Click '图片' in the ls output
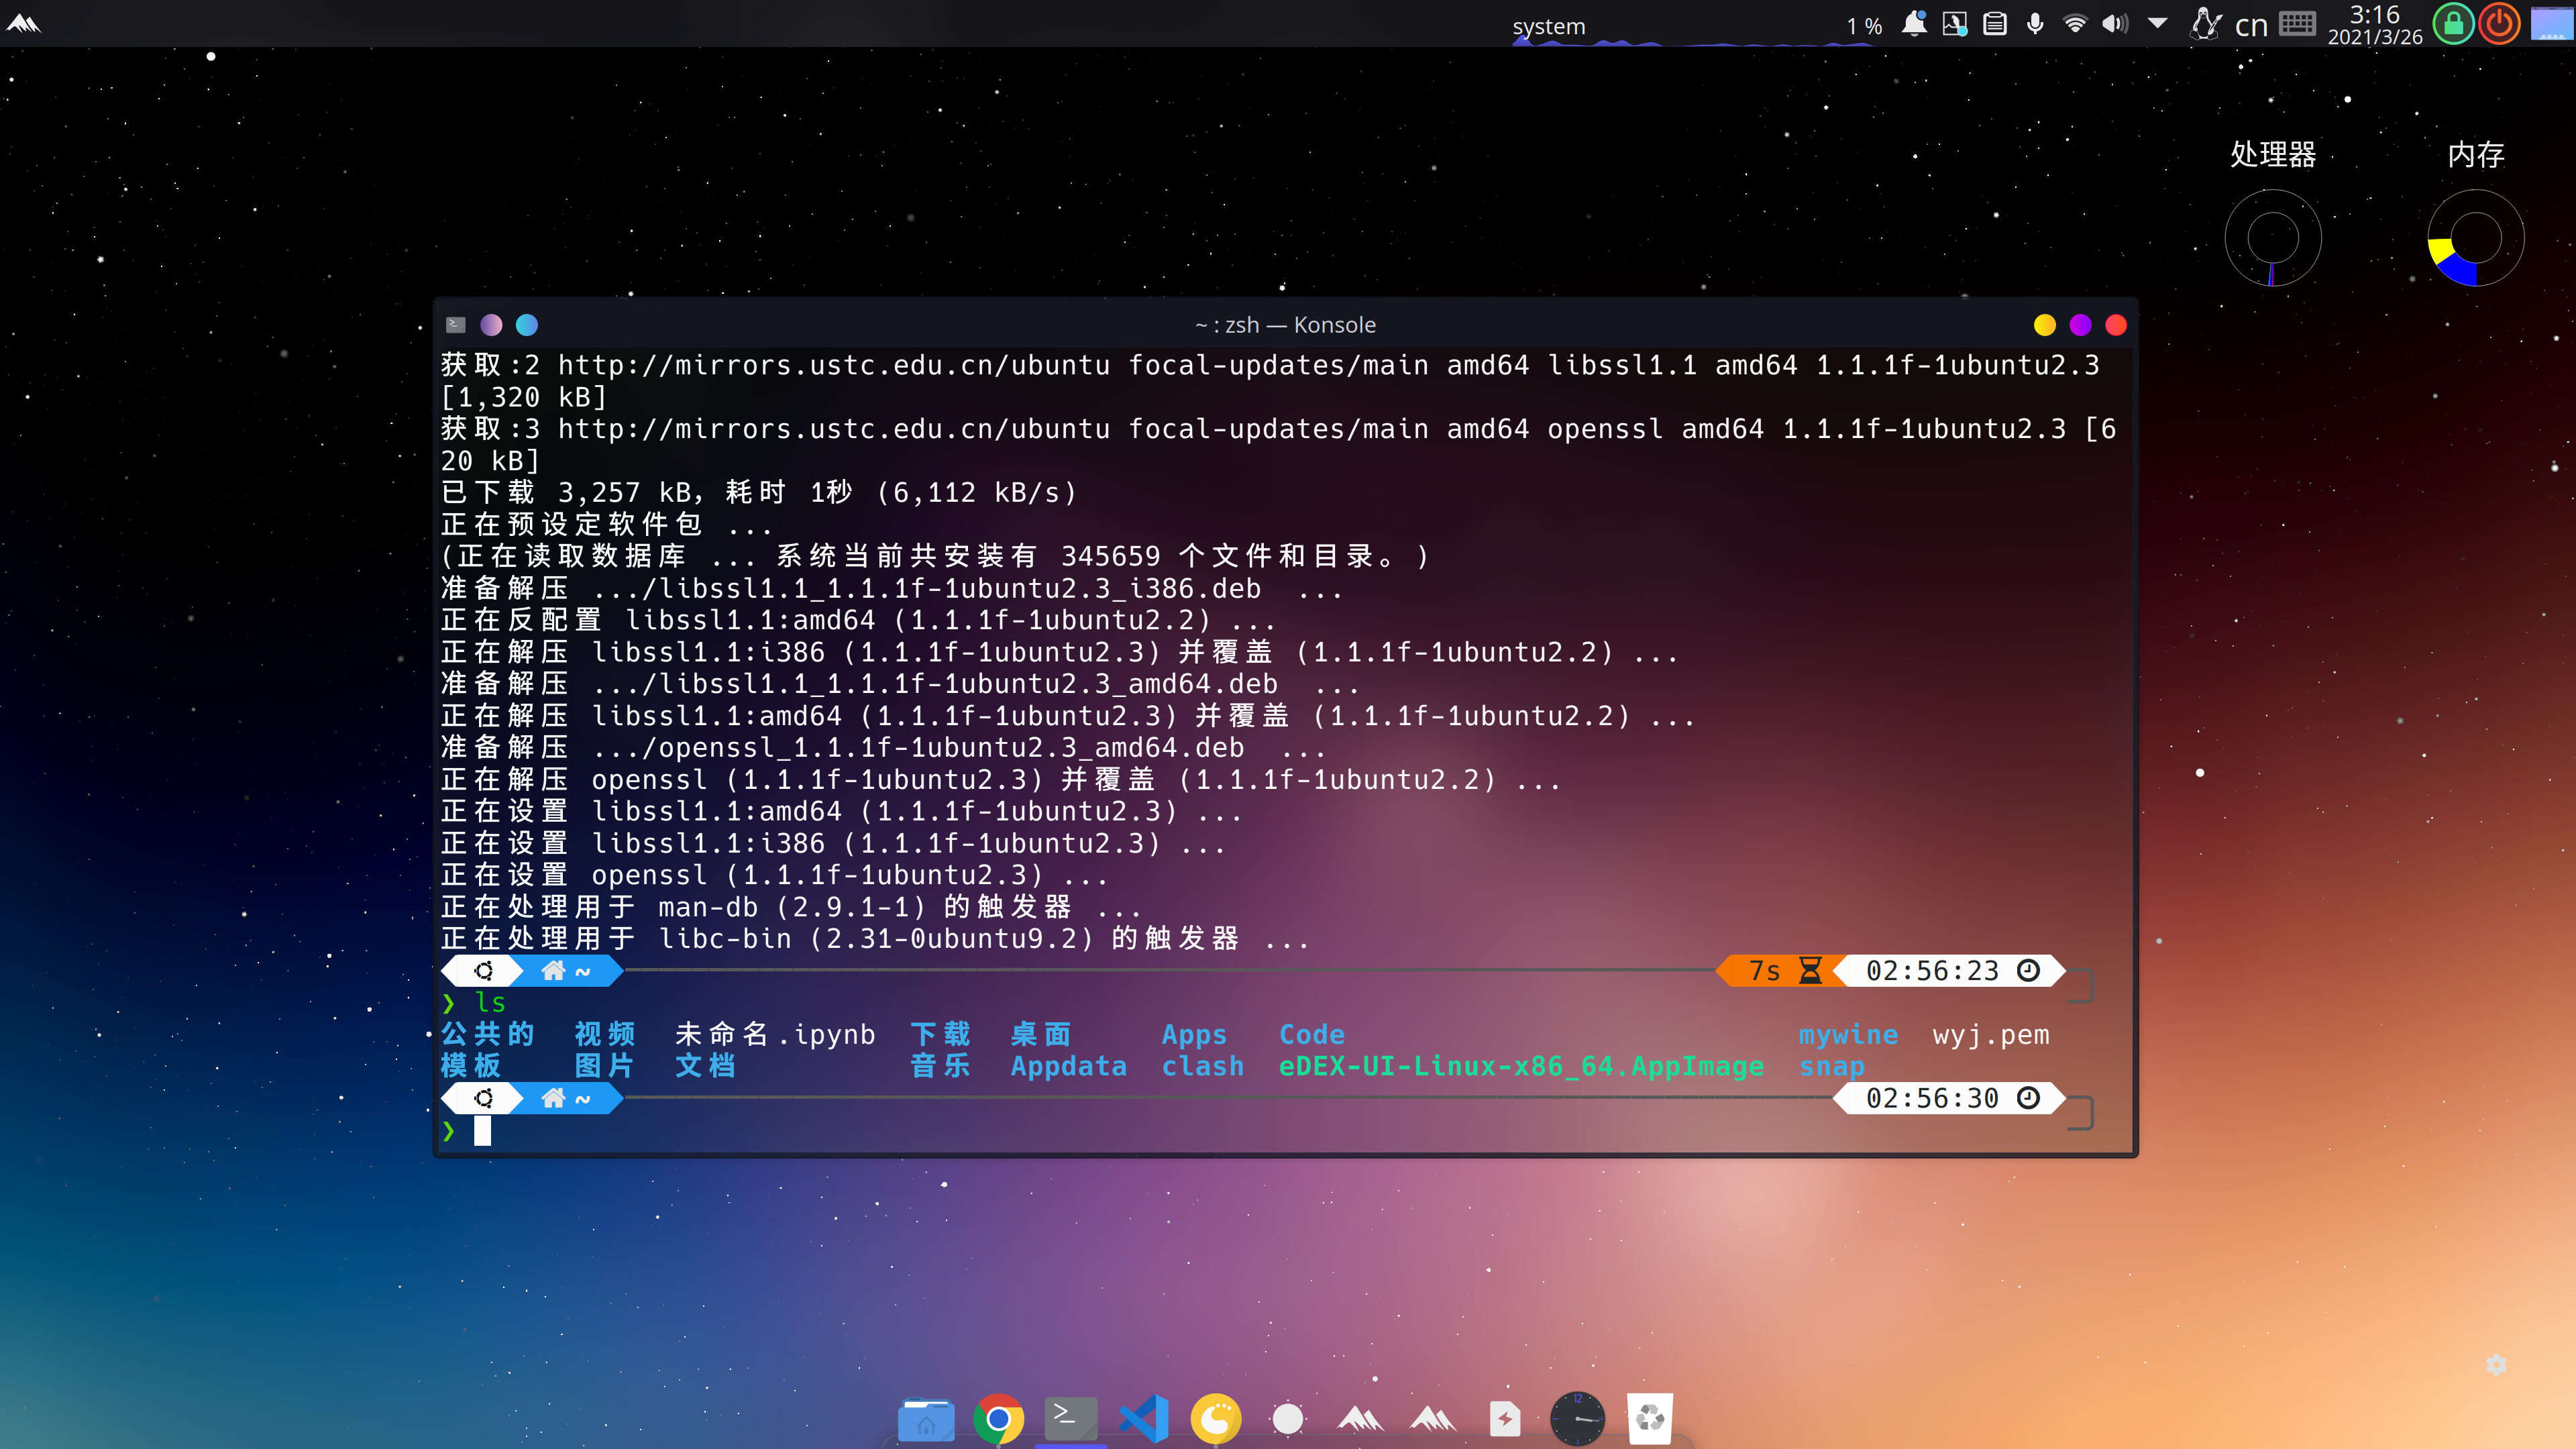Viewport: 2576px width, 1449px height. (605, 1066)
